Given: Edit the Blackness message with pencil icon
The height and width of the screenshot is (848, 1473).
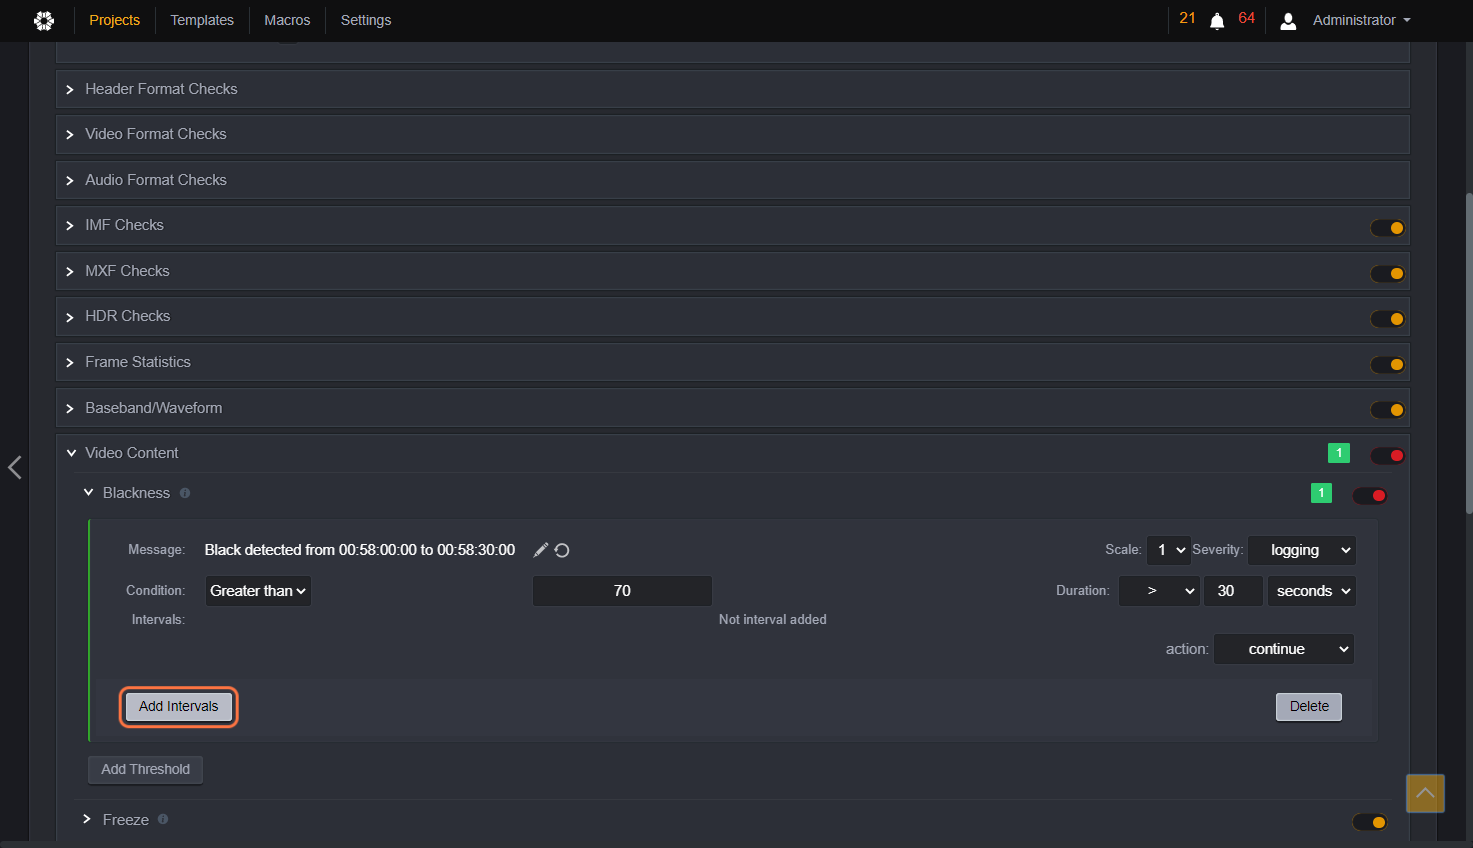Looking at the screenshot, I should [x=541, y=550].
